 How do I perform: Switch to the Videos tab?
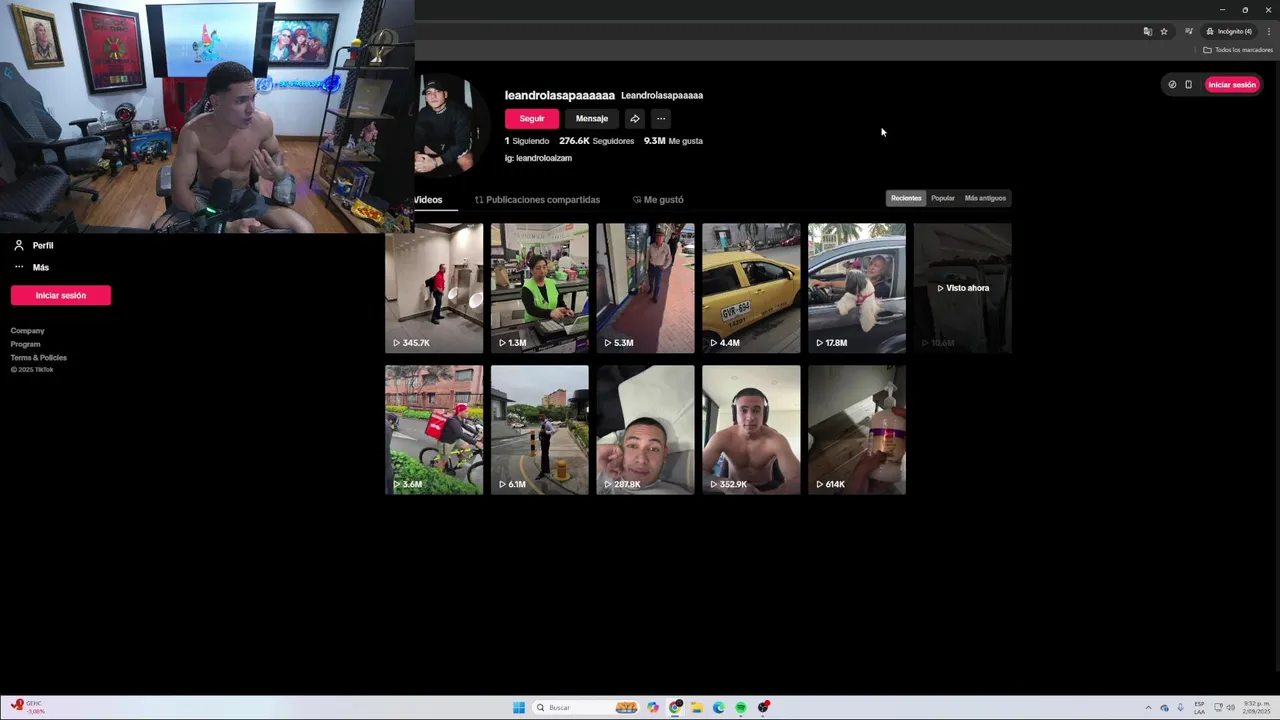428,200
